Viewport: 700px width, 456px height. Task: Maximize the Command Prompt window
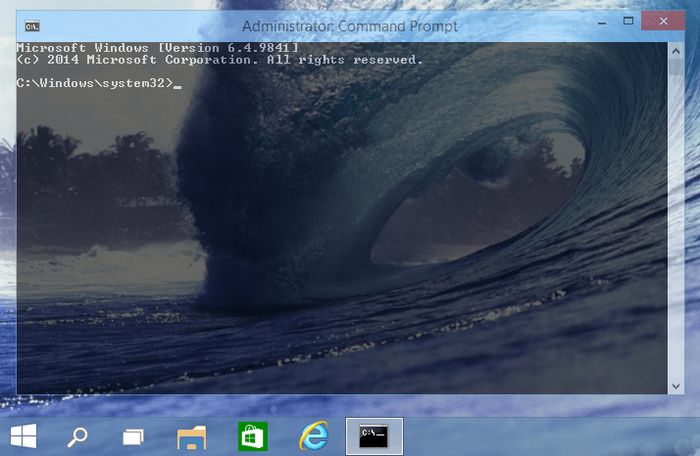pyautogui.click(x=628, y=21)
